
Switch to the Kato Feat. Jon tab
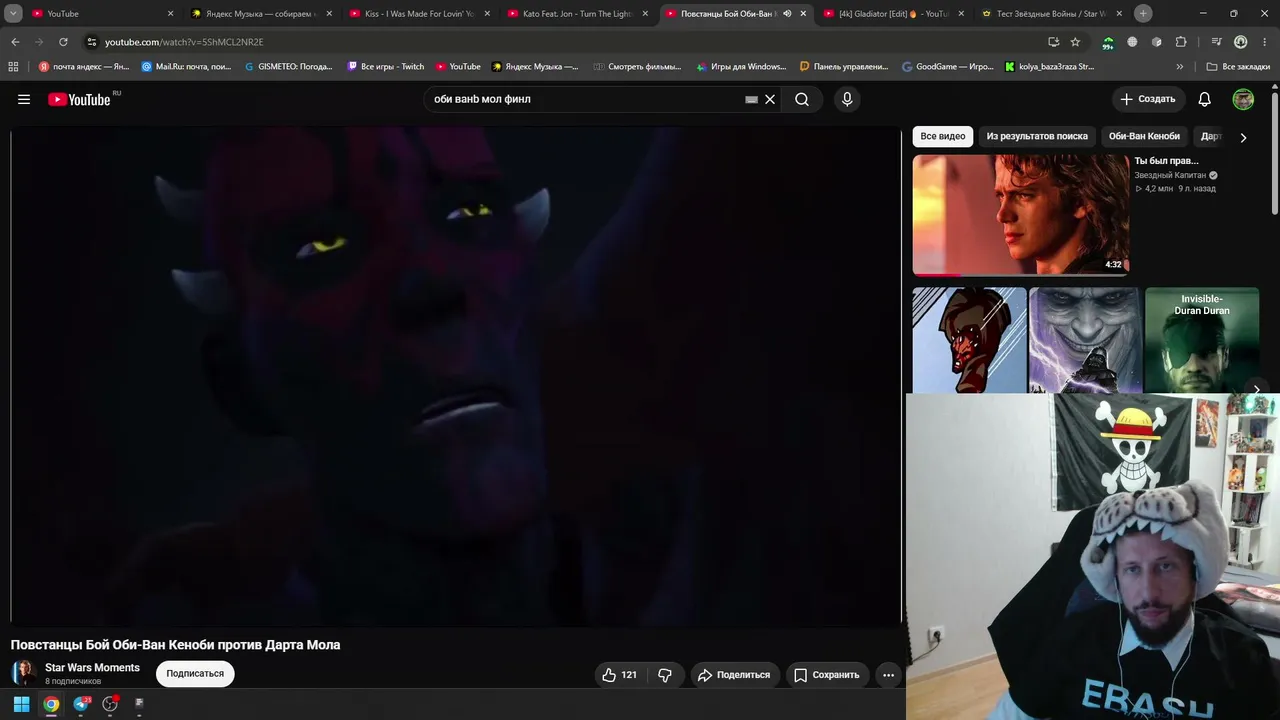click(x=577, y=14)
